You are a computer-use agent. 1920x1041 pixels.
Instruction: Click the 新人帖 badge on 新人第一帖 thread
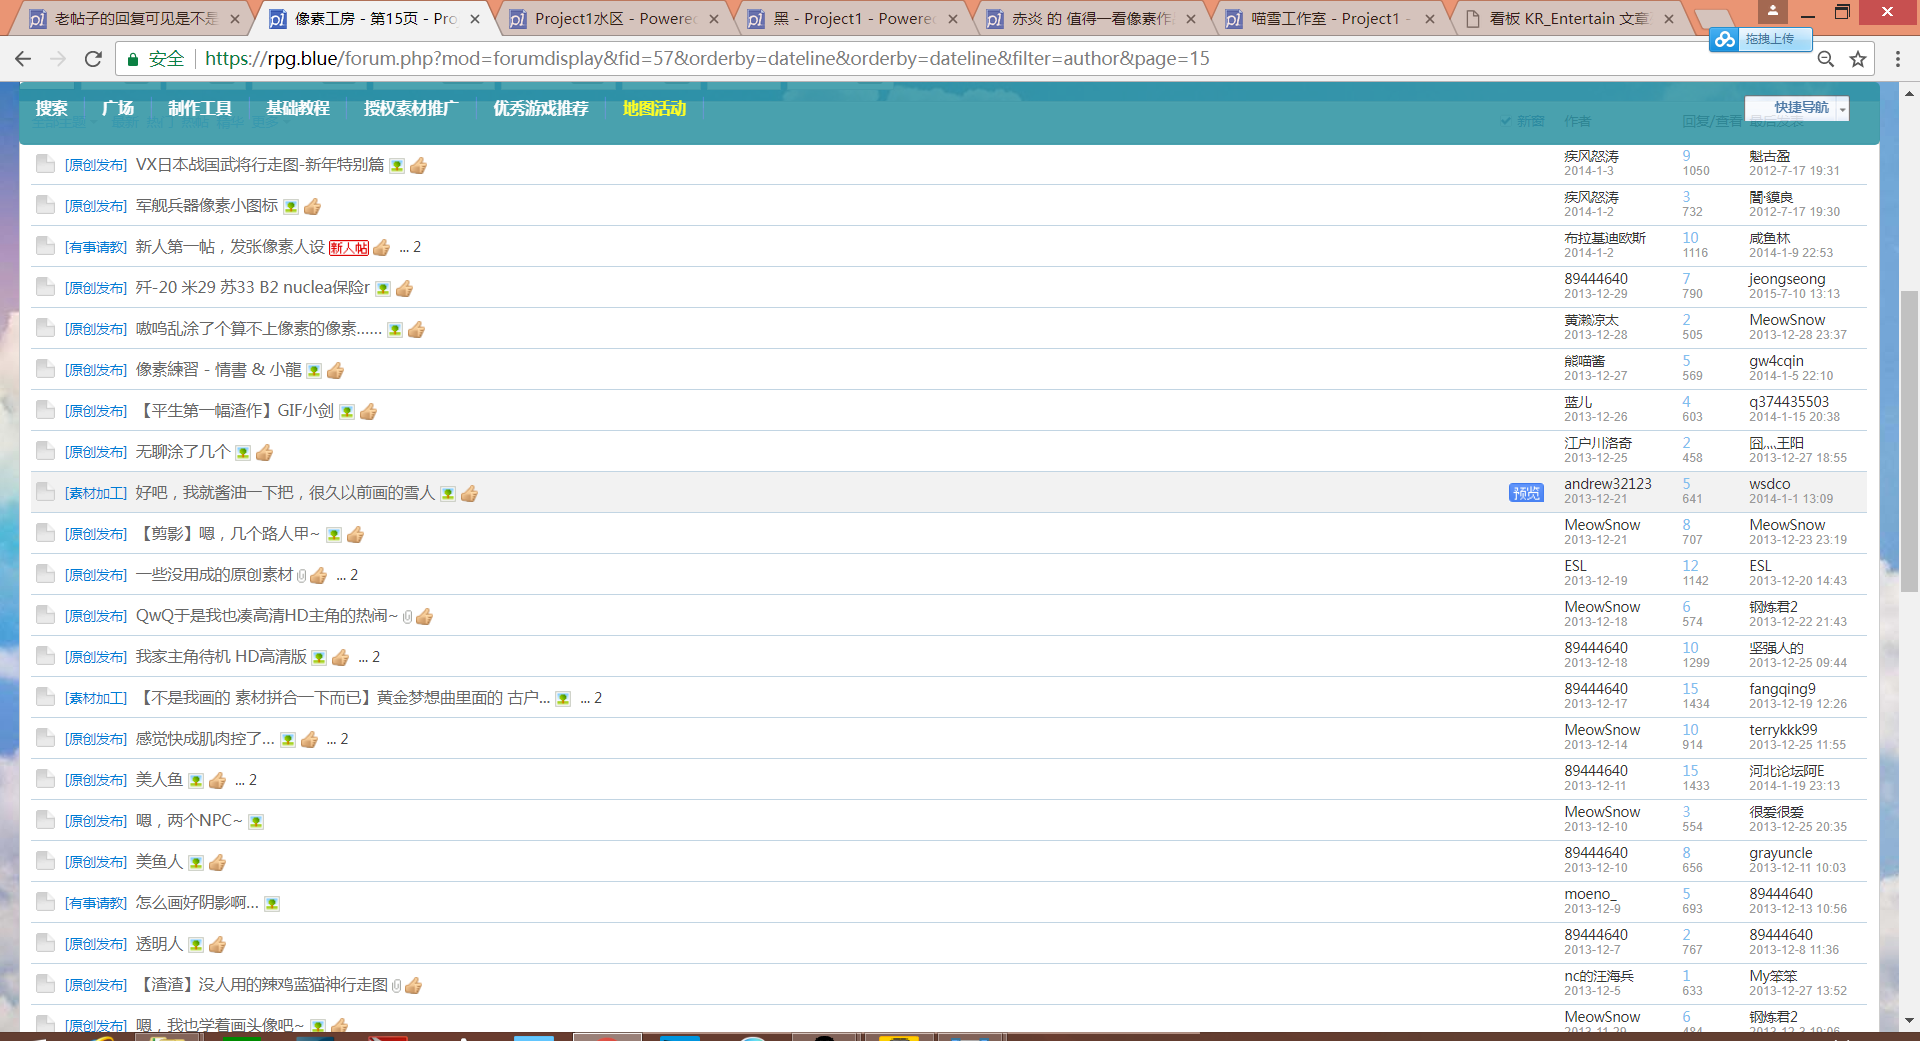click(349, 248)
